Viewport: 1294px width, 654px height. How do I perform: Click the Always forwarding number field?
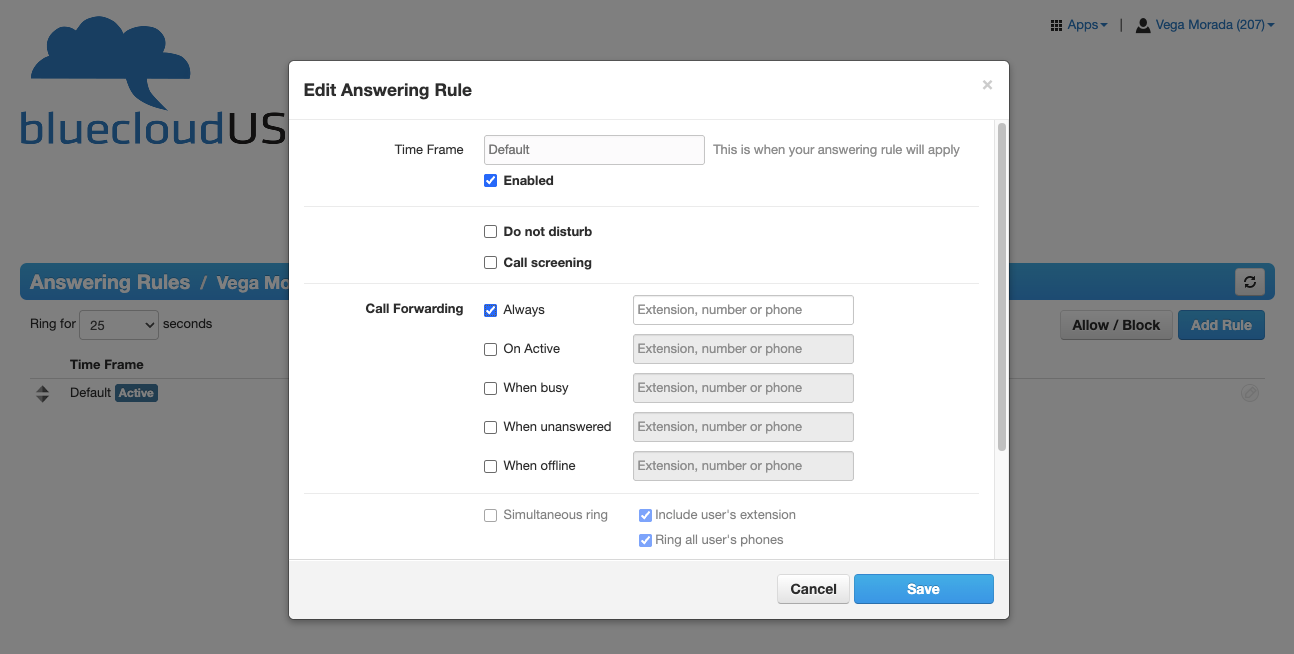(x=743, y=310)
